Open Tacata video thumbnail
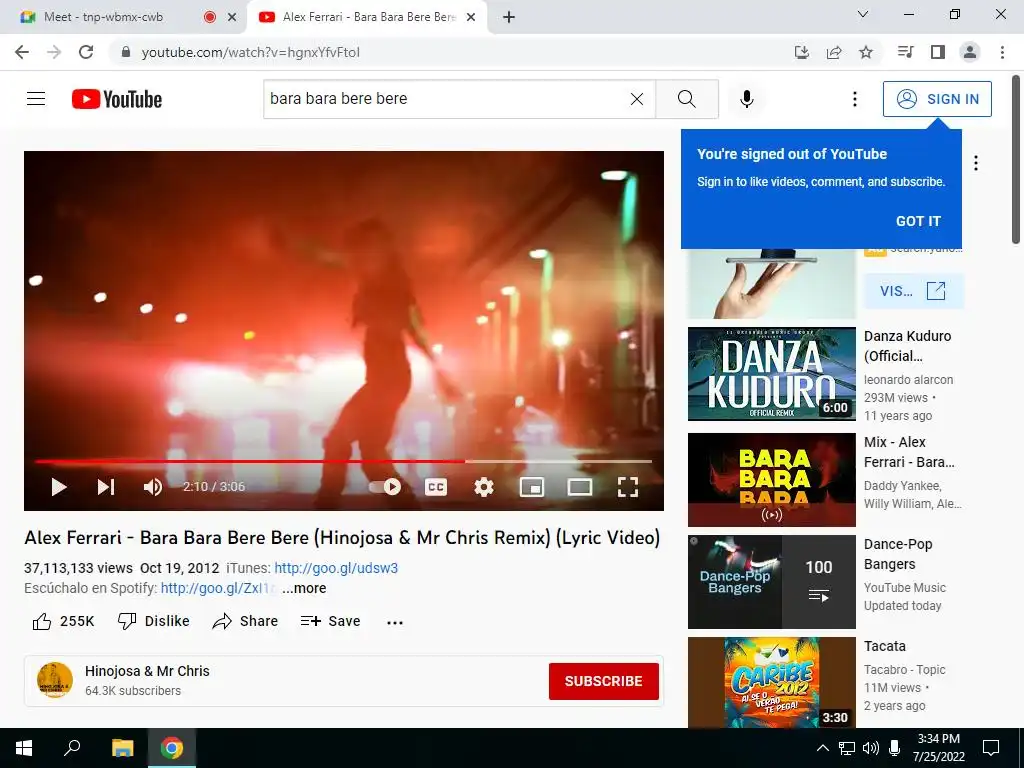 pyautogui.click(x=771, y=682)
